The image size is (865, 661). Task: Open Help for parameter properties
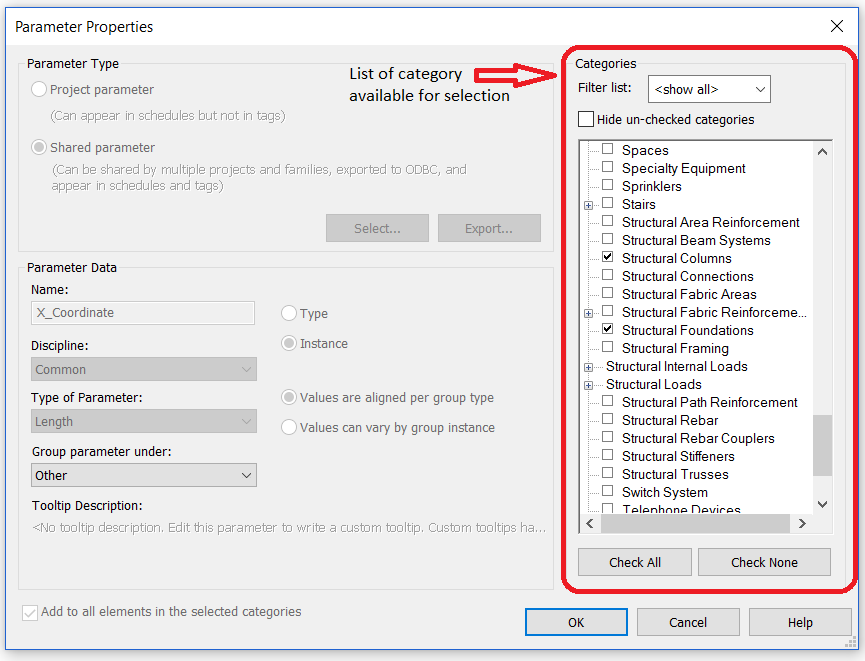click(x=800, y=622)
